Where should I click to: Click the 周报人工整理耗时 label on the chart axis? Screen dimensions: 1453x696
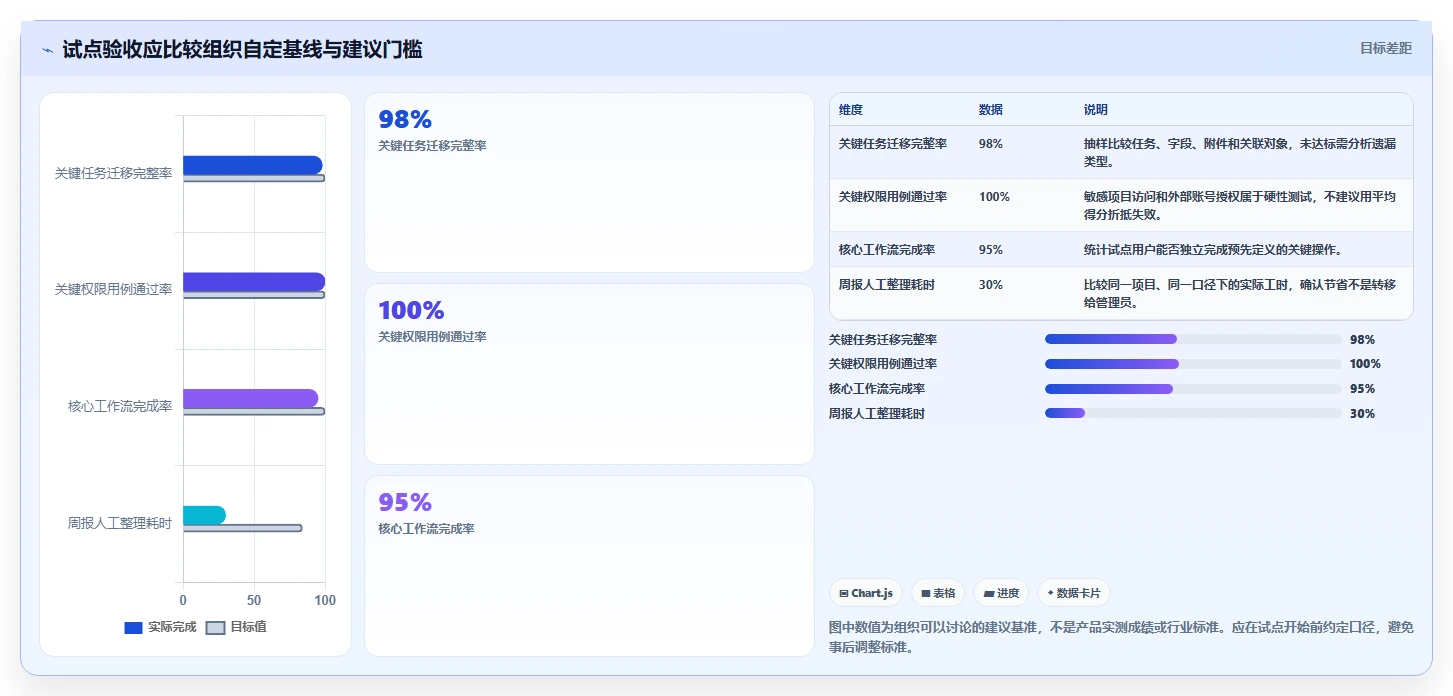click(120, 523)
